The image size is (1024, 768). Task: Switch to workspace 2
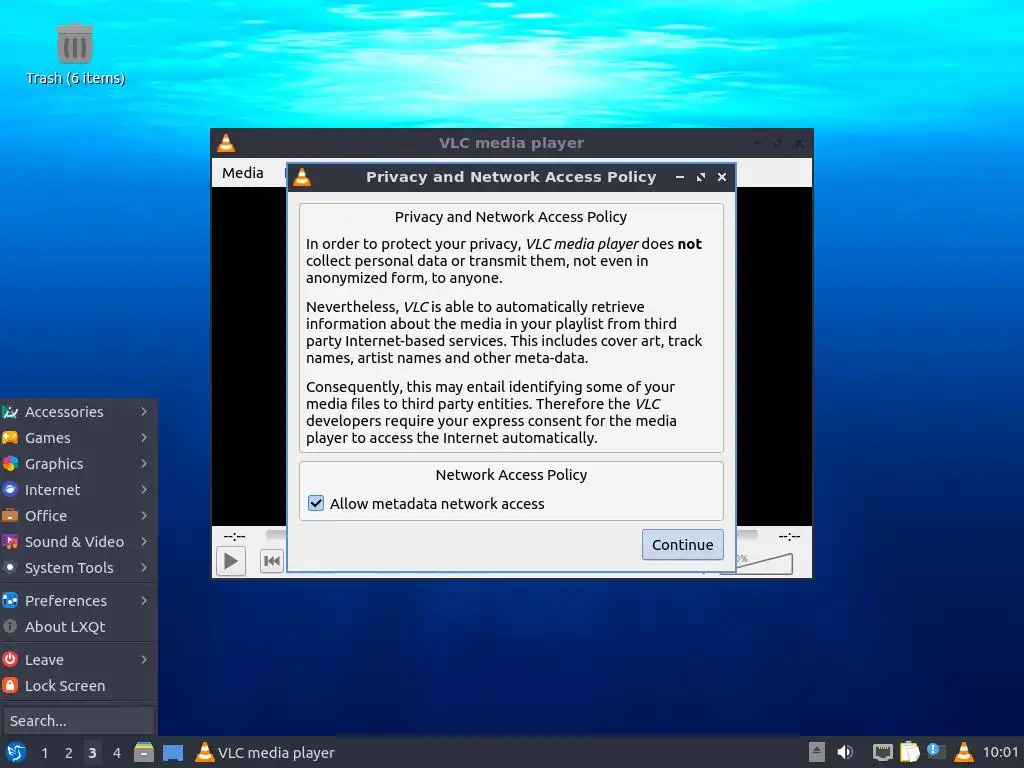click(69, 753)
